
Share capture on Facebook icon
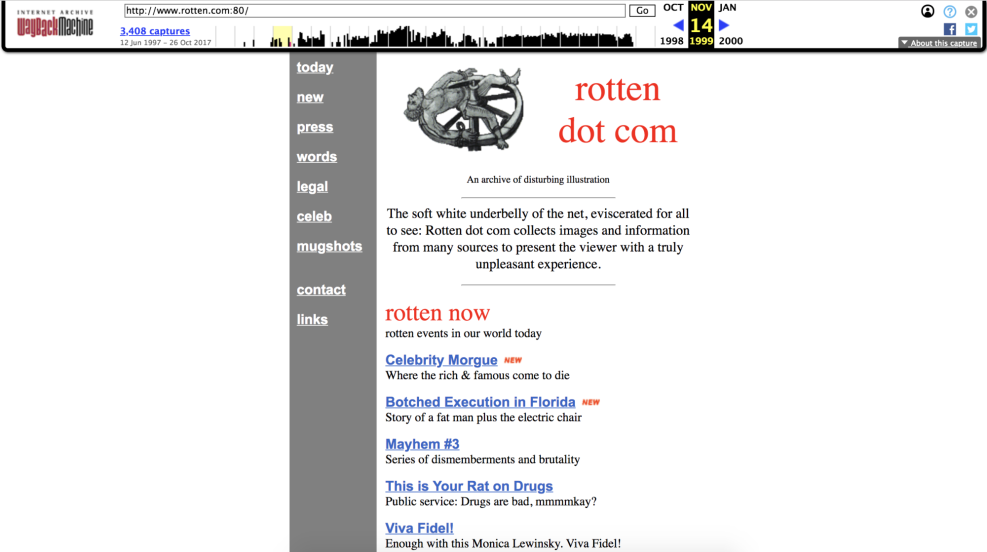point(950,29)
